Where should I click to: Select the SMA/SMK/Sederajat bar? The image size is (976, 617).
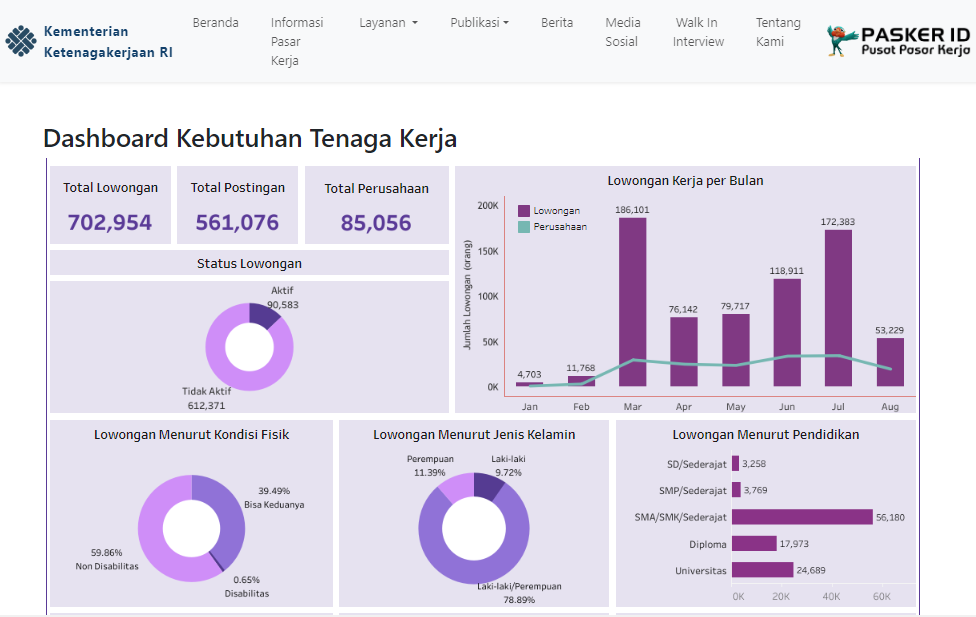click(802, 517)
